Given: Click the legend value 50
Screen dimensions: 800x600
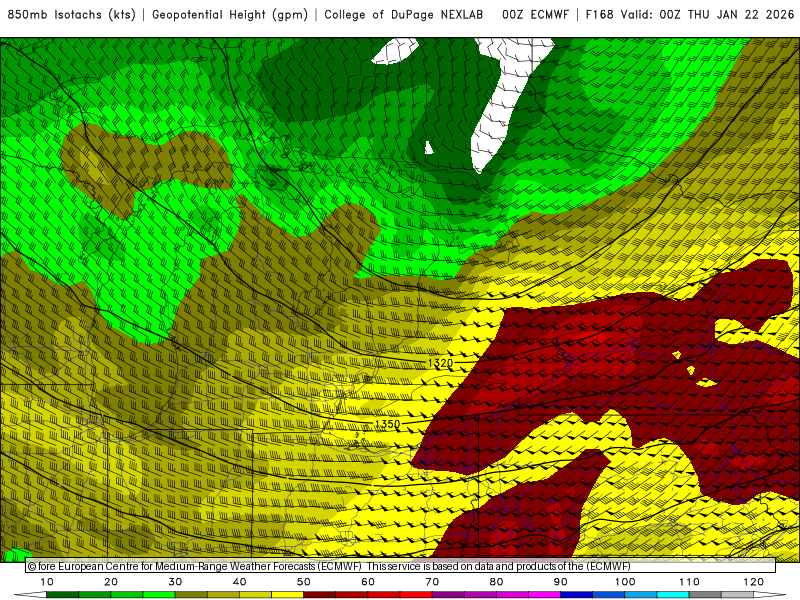Looking at the screenshot, I should [x=304, y=582].
